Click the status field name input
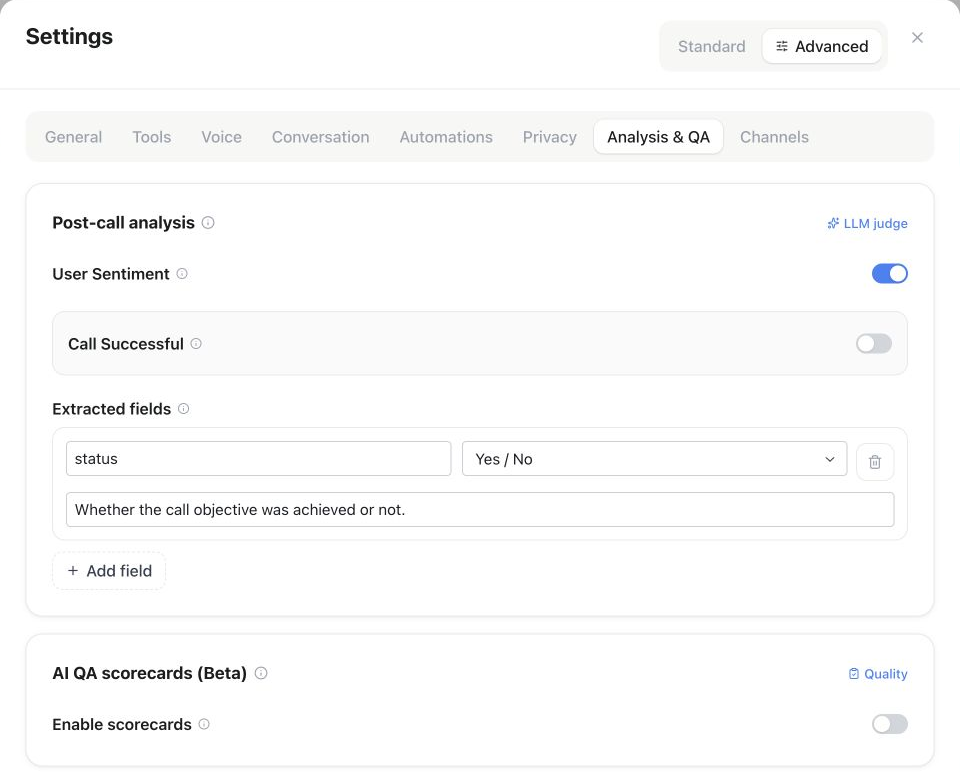The image size is (960, 772). pyautogui.click(x=258, y=459)
